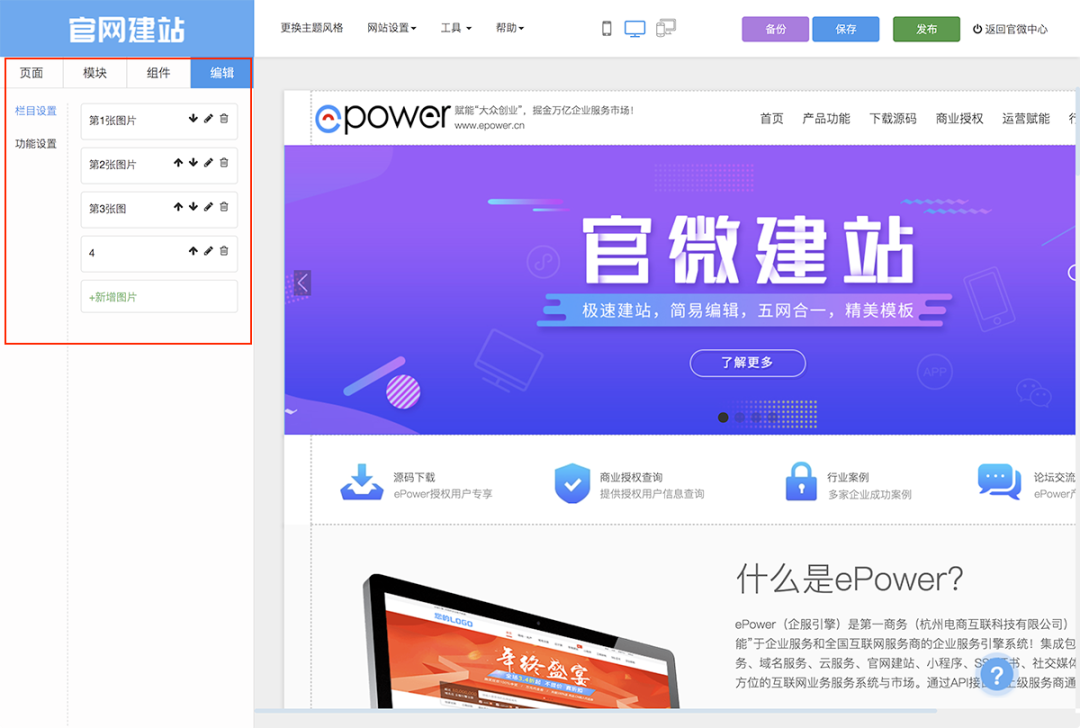Screen dimensions: 1080x728
Task: Delete 第3张图 using the trash icon
Action: click(224, 207)
